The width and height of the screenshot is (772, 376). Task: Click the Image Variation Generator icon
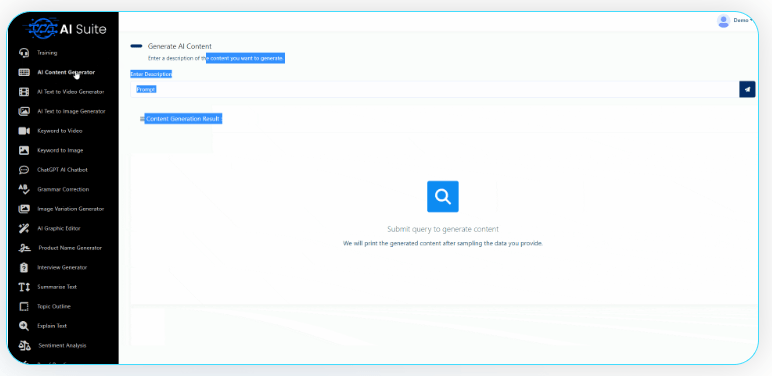tap(24, 209)
